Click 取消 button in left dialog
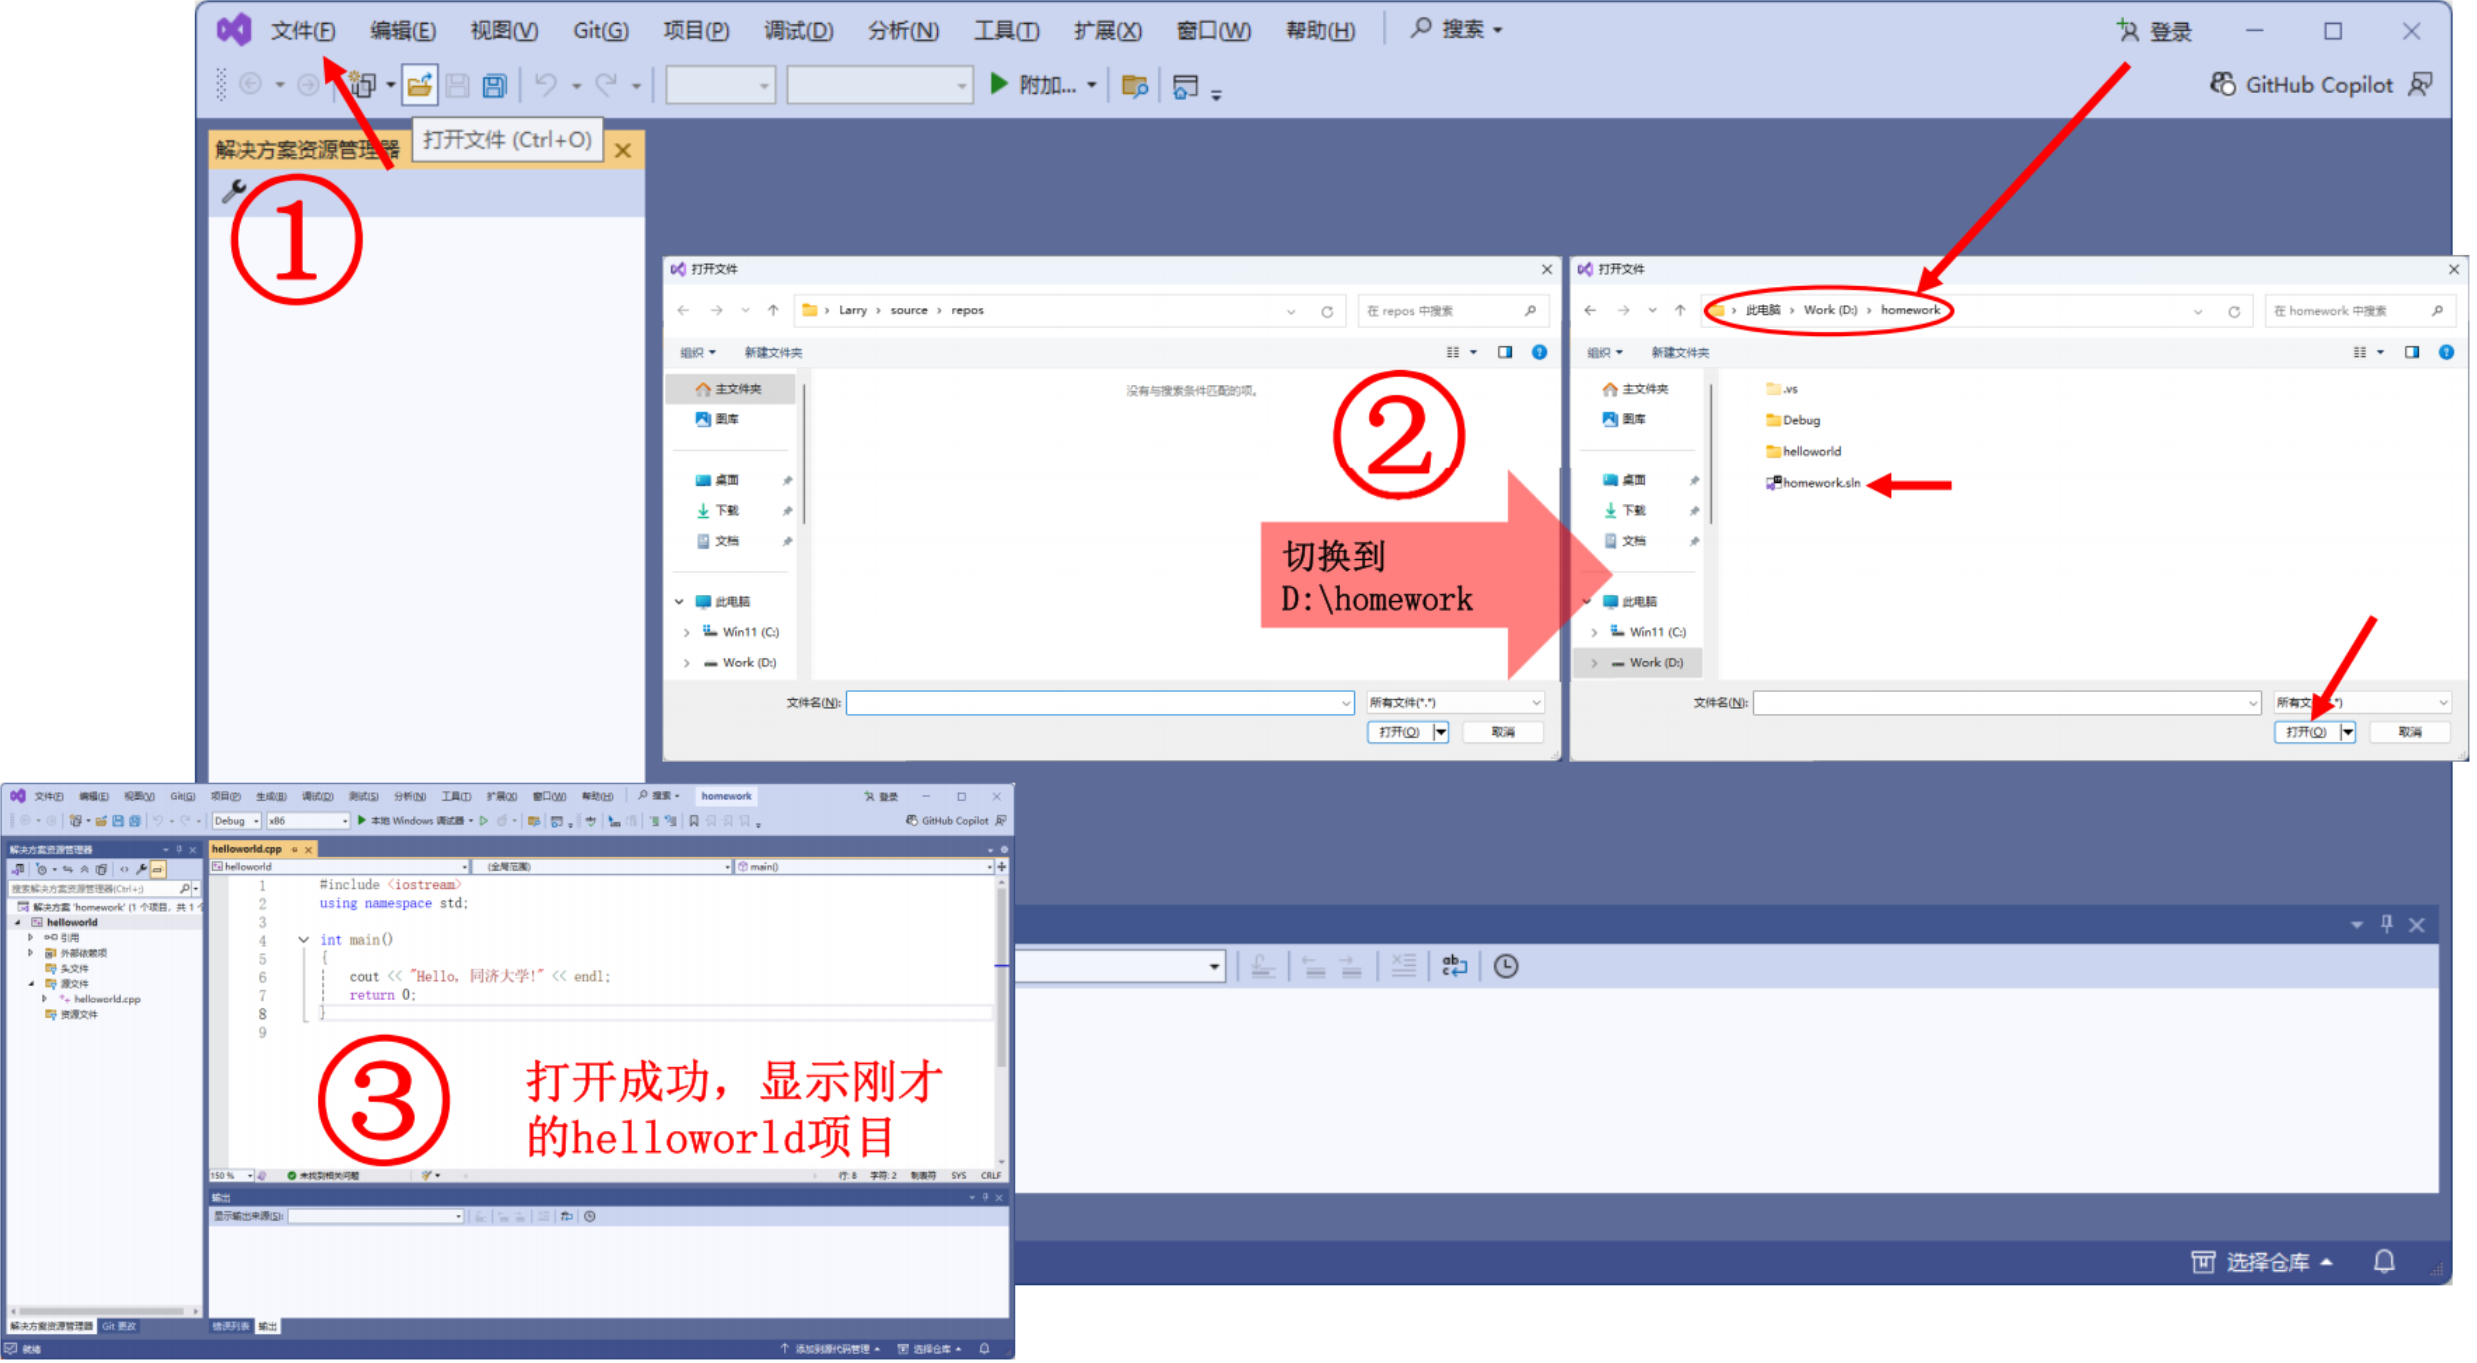2477x1363 pixels. [x=1503, y=733]
